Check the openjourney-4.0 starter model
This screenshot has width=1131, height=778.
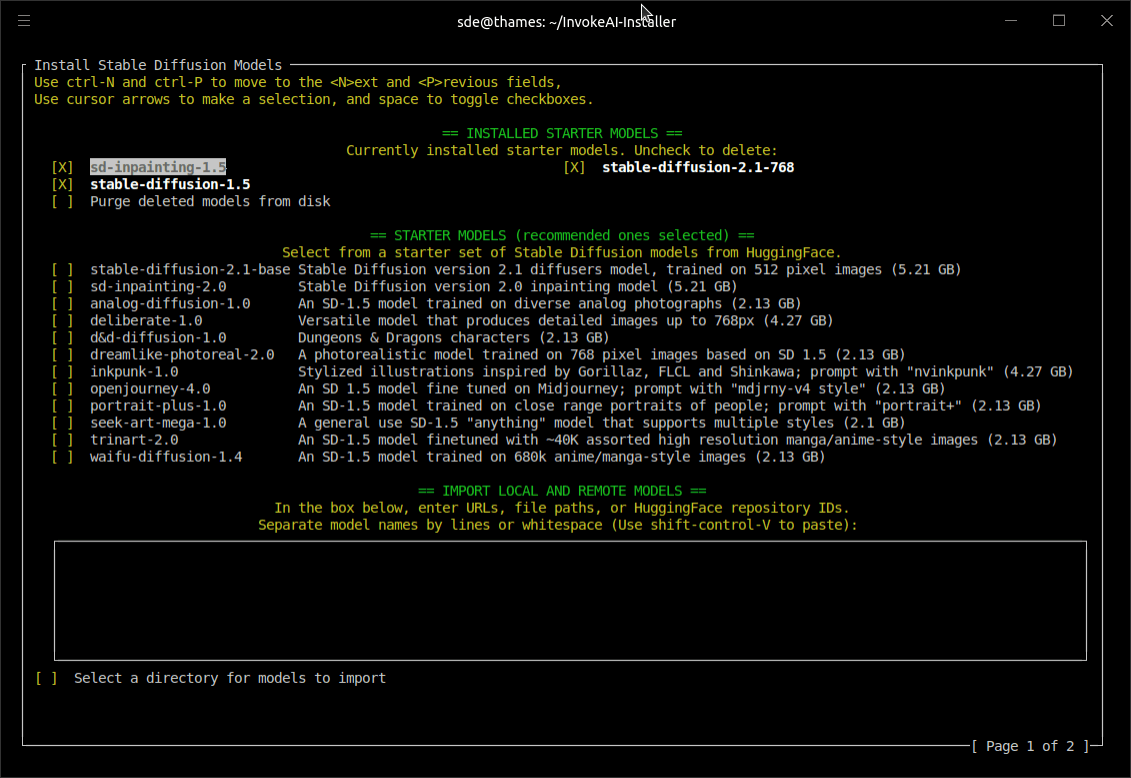click(62, 389)
